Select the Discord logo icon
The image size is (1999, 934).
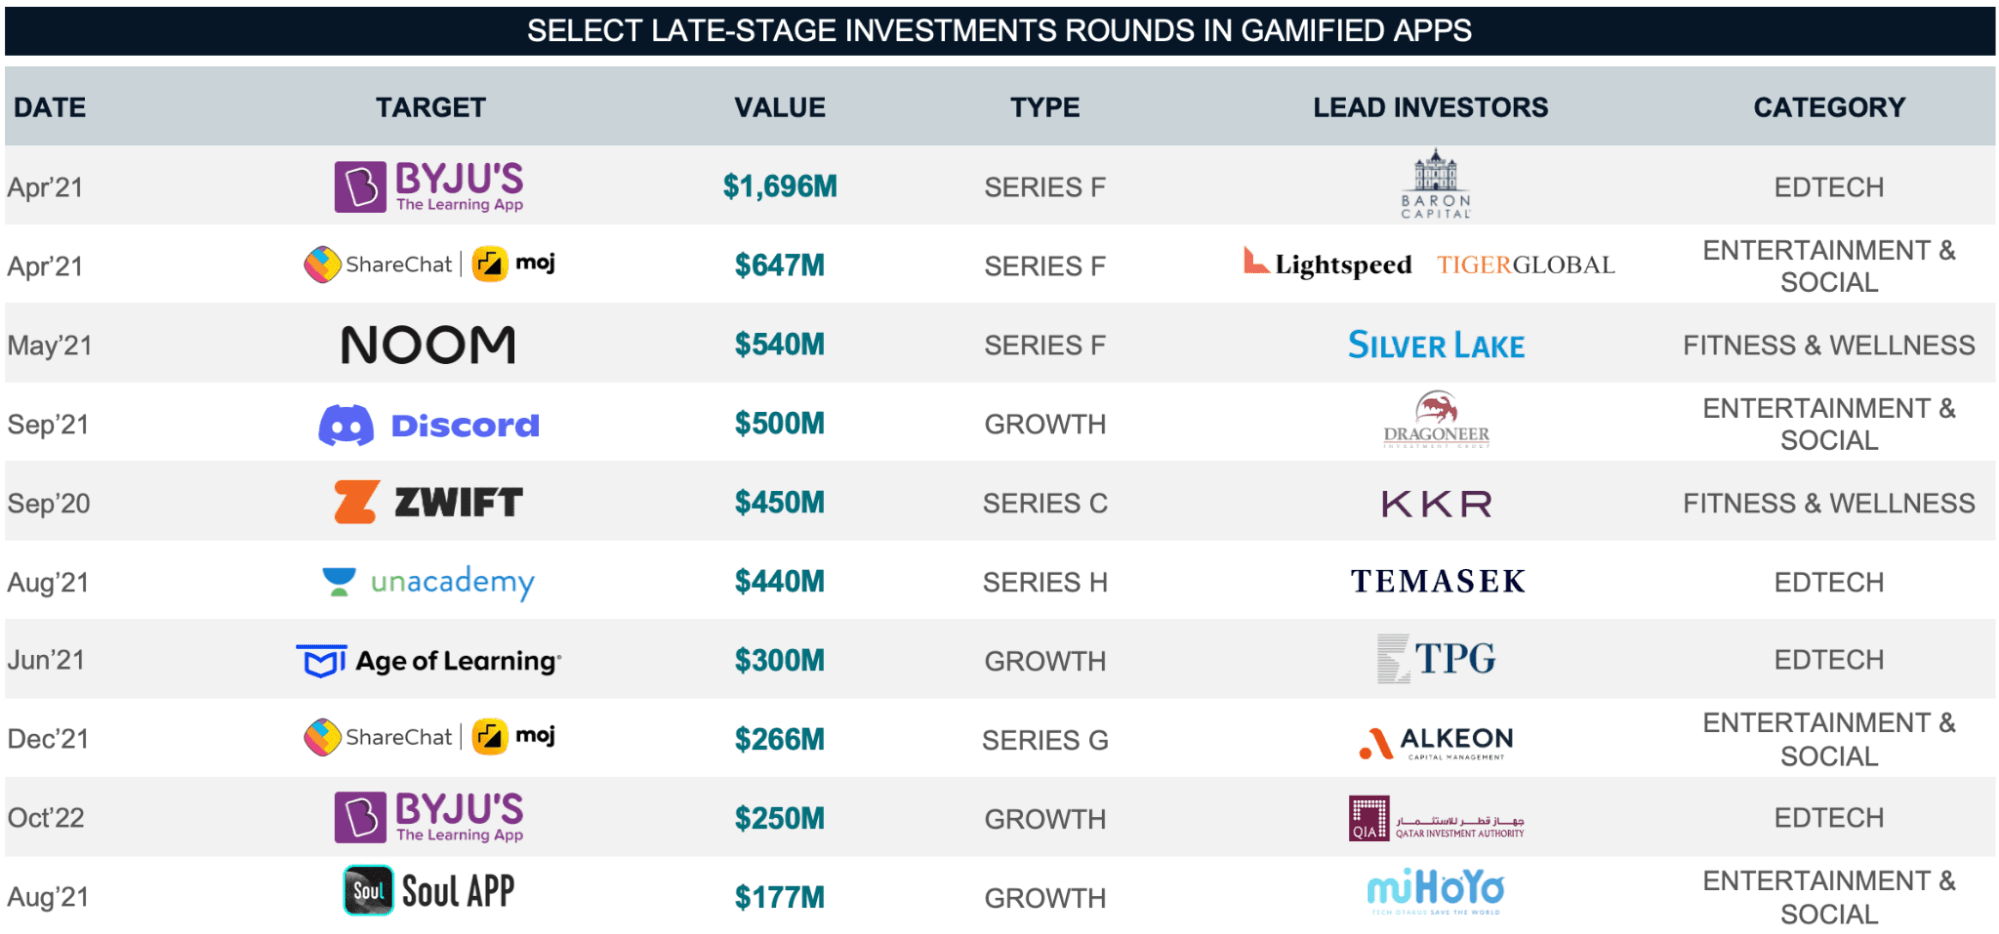346,425
